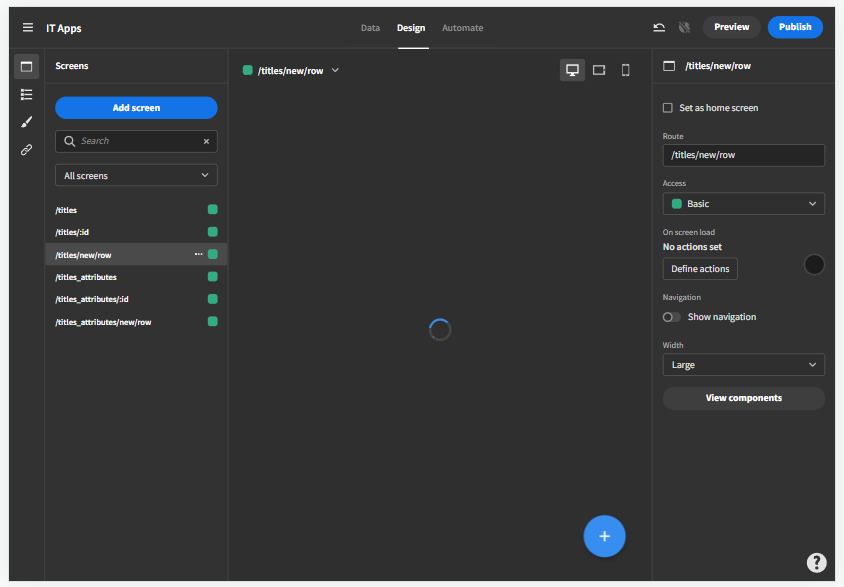Click the black color circle under On screen load
The height and width of the screenshot is (587, 844).
[x=814, y=264]
